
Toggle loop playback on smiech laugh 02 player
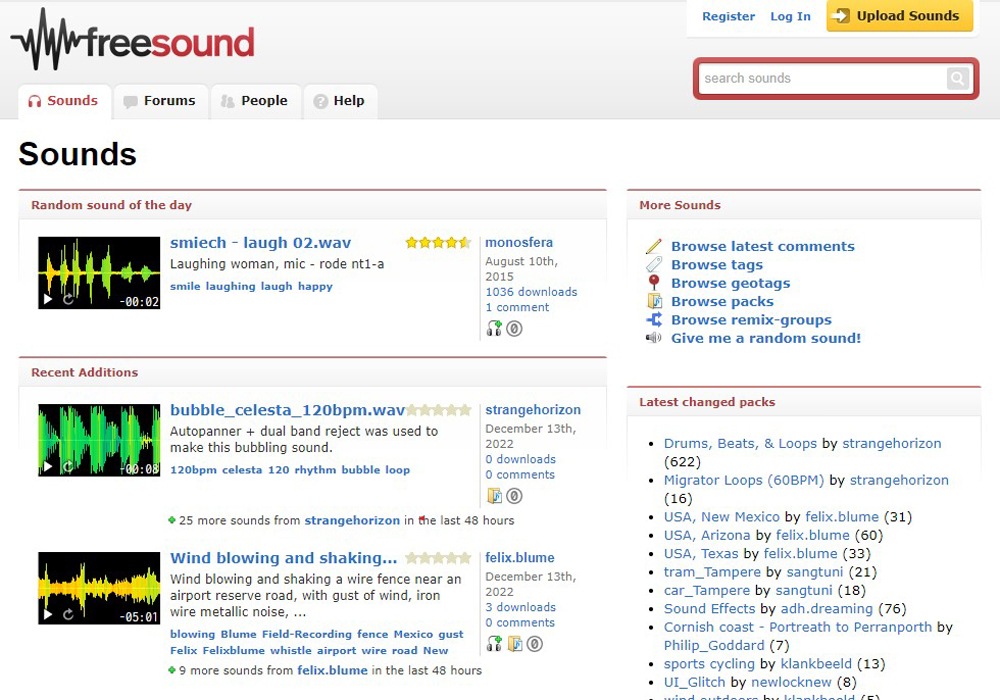click(68, 299)
